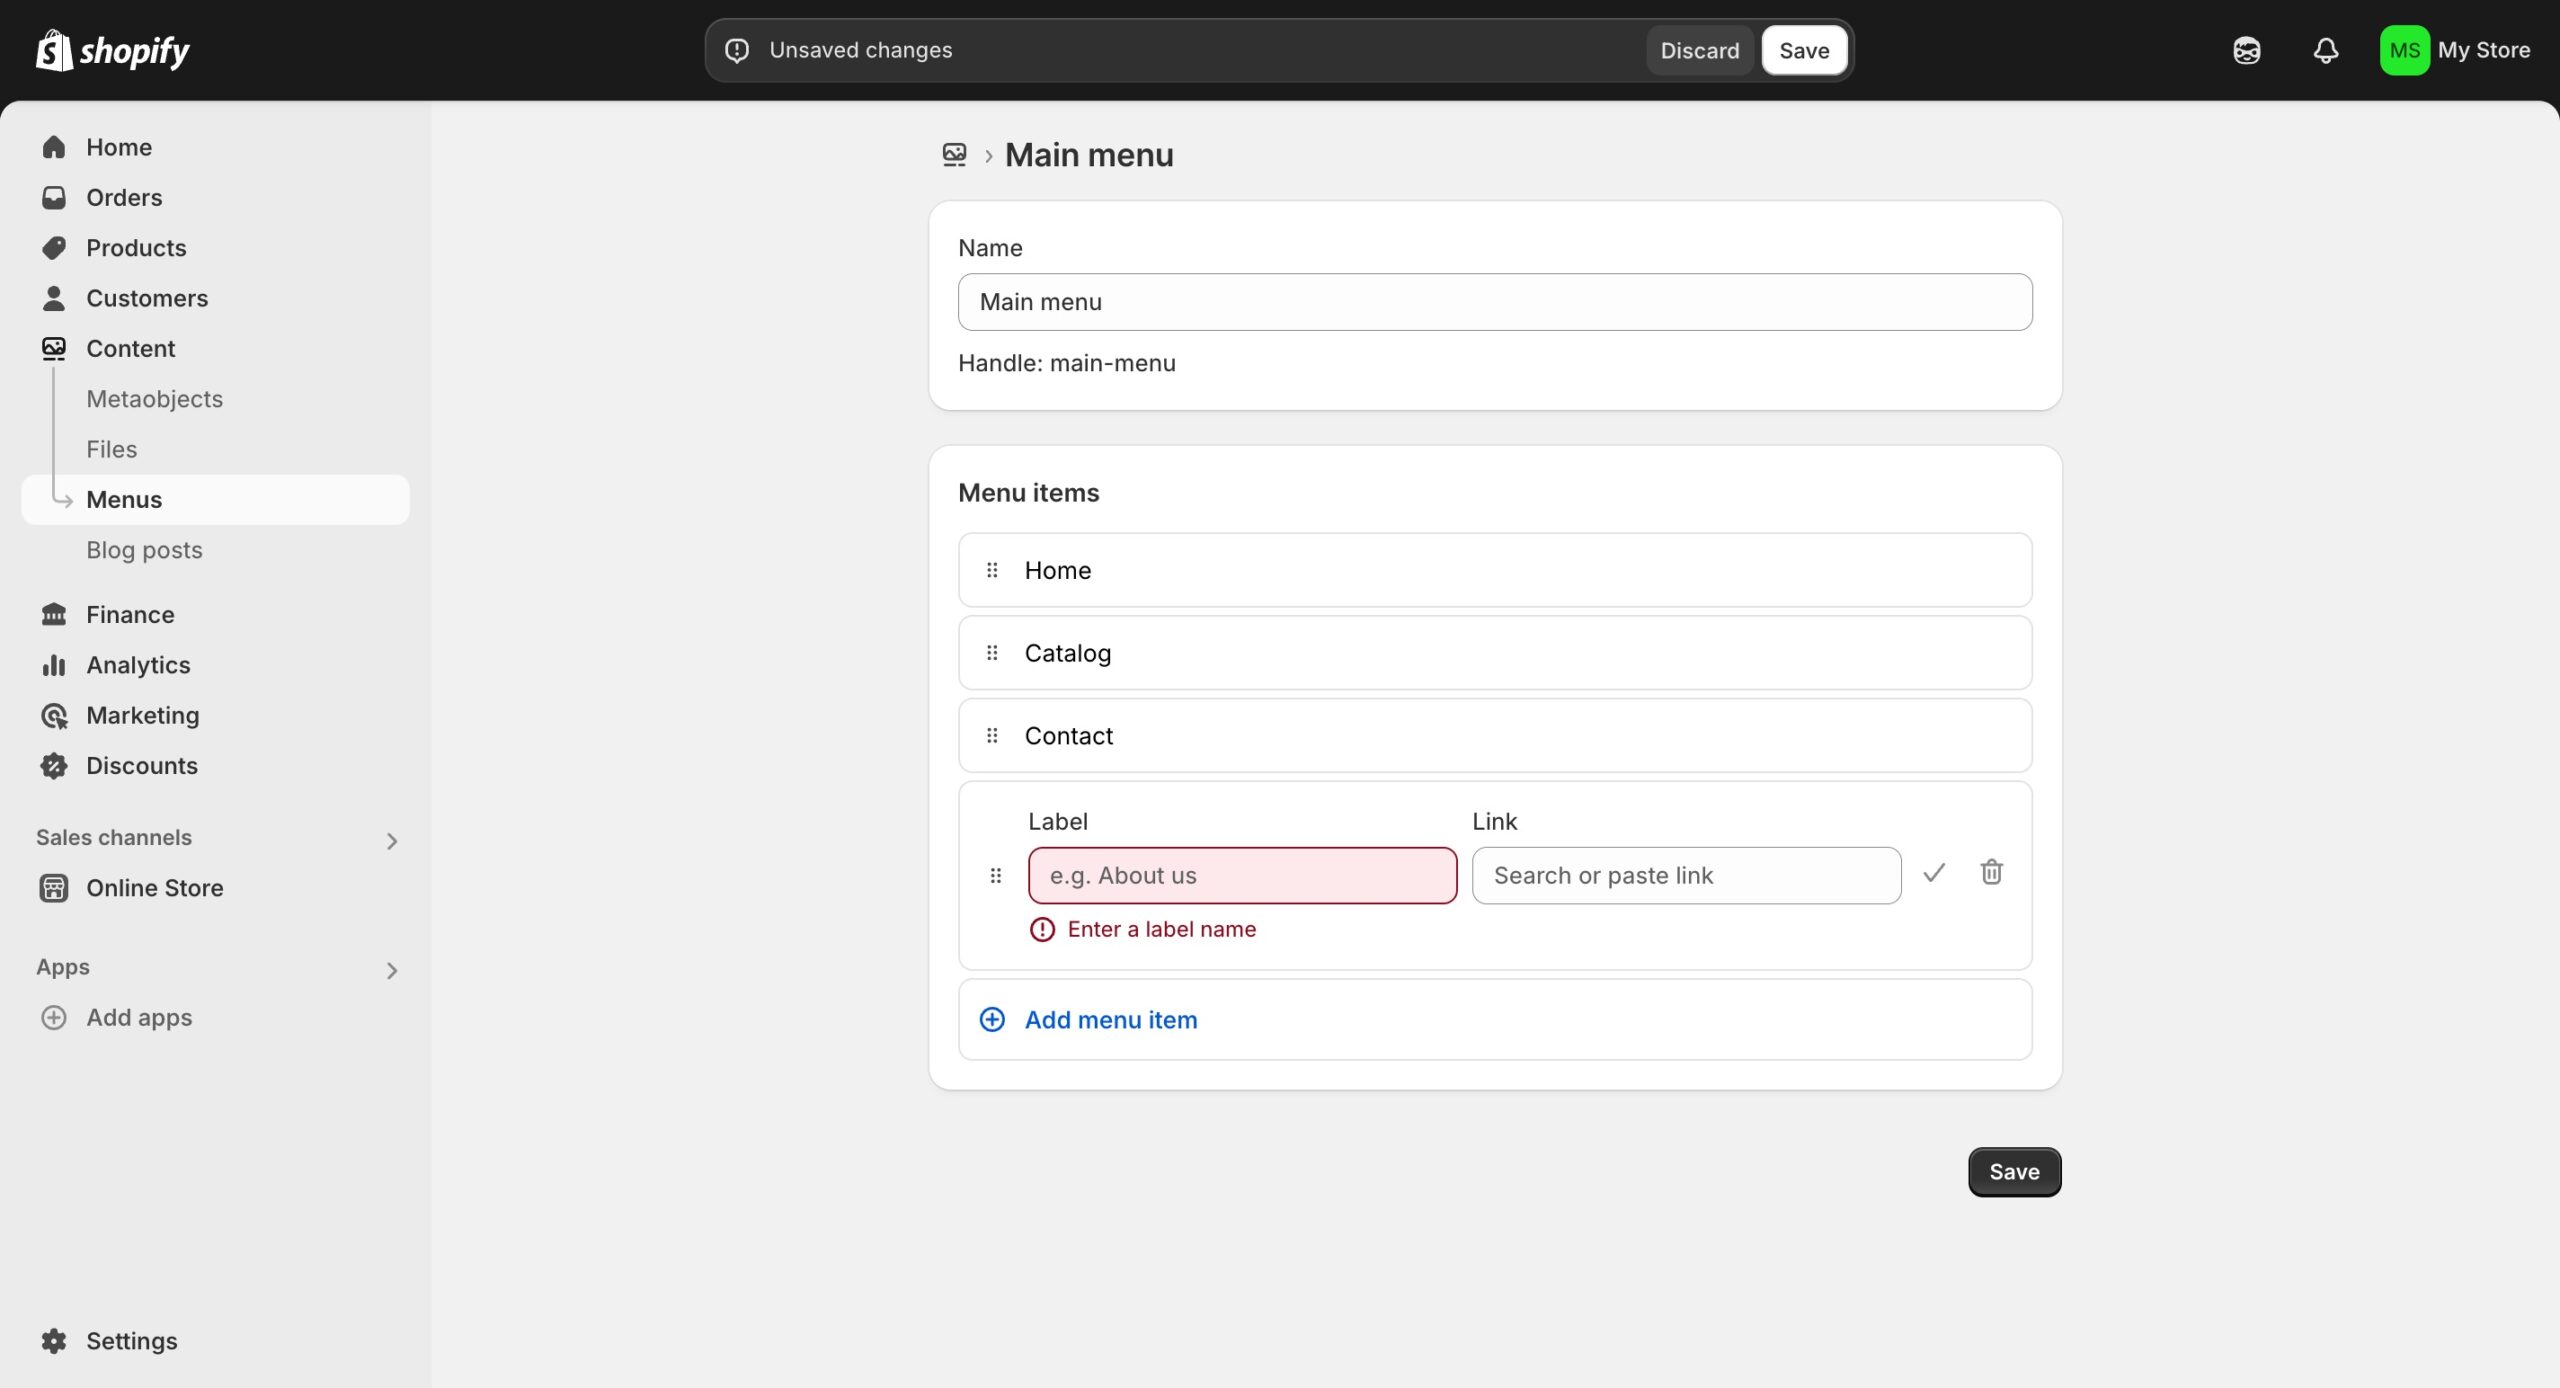Click the Save button below menu items
2560x1388 pixels.
point(2014,1171)
